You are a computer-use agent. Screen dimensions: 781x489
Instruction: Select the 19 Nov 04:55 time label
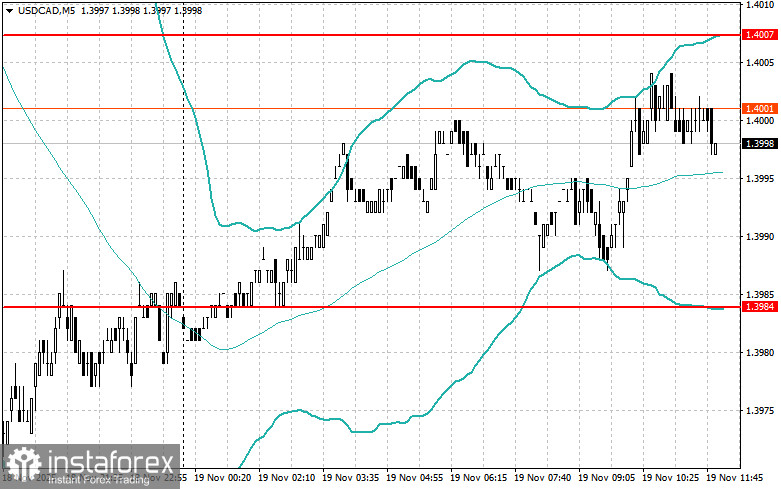[x=414, y=478]
